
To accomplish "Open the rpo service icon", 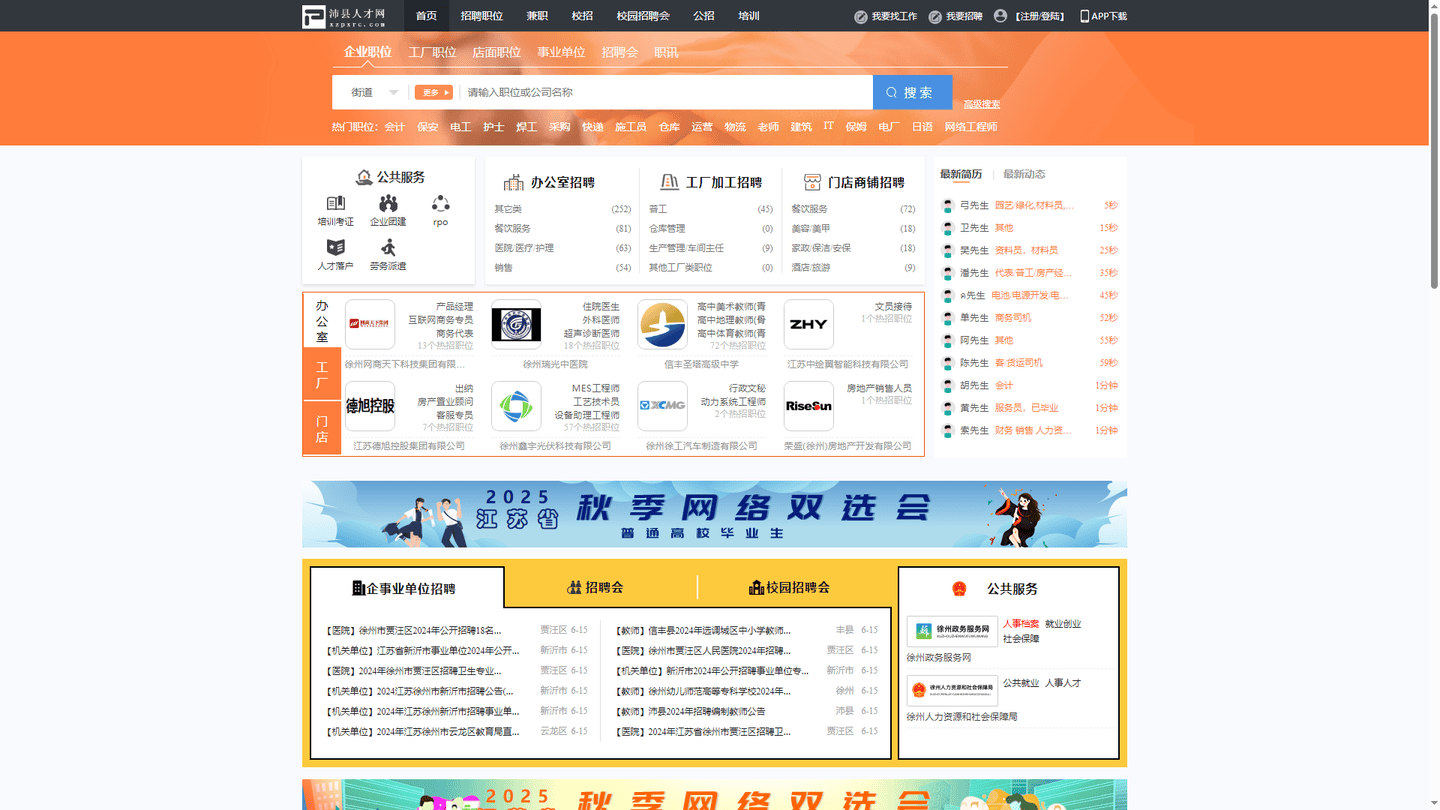I will click(x=440, y=204).
